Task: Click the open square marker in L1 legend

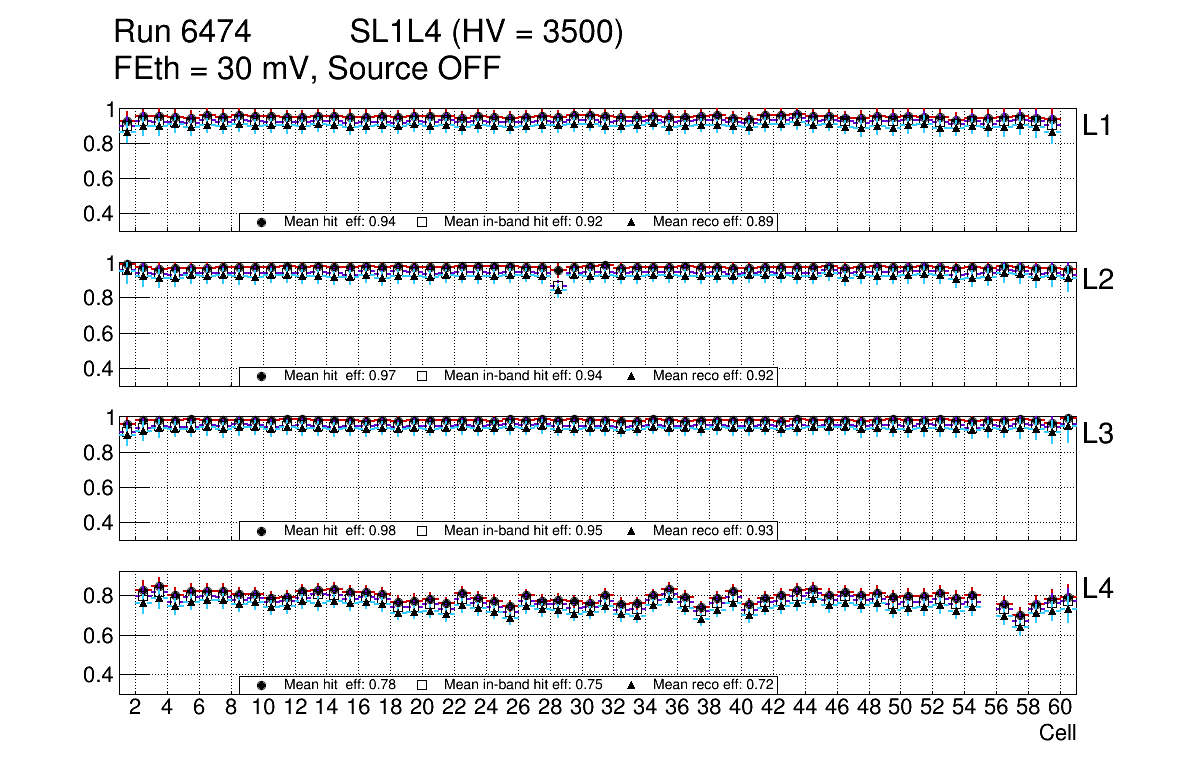Action: 422,222
